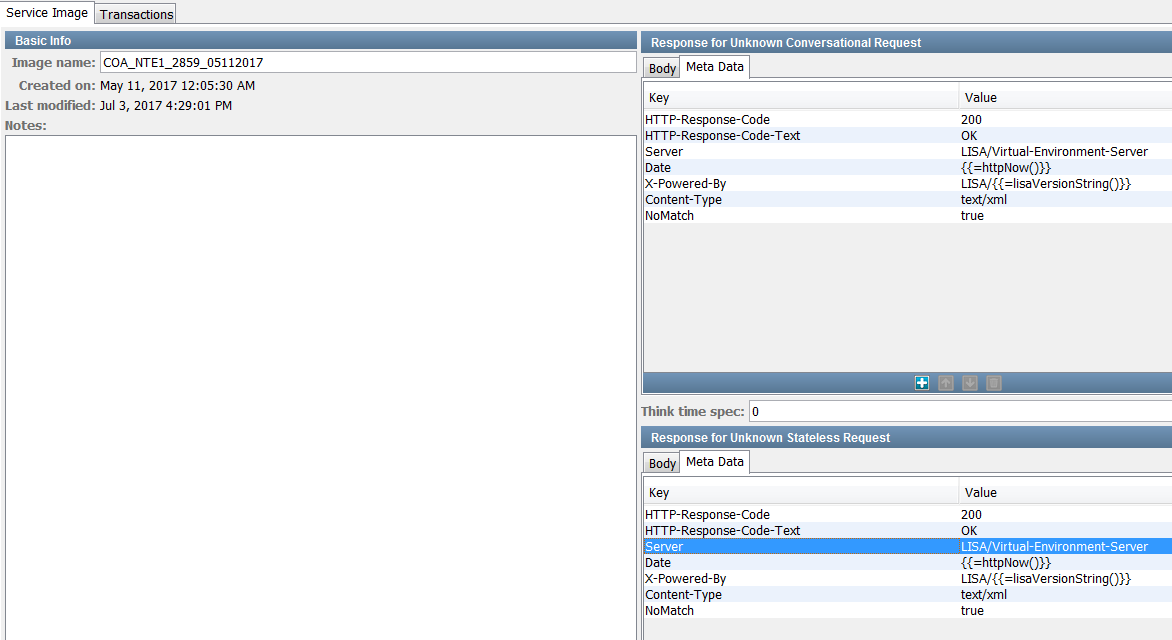Viewport: 1172px width, 640px height.
Task: Click value 200 in Stateless table
Action: point(971,514)
